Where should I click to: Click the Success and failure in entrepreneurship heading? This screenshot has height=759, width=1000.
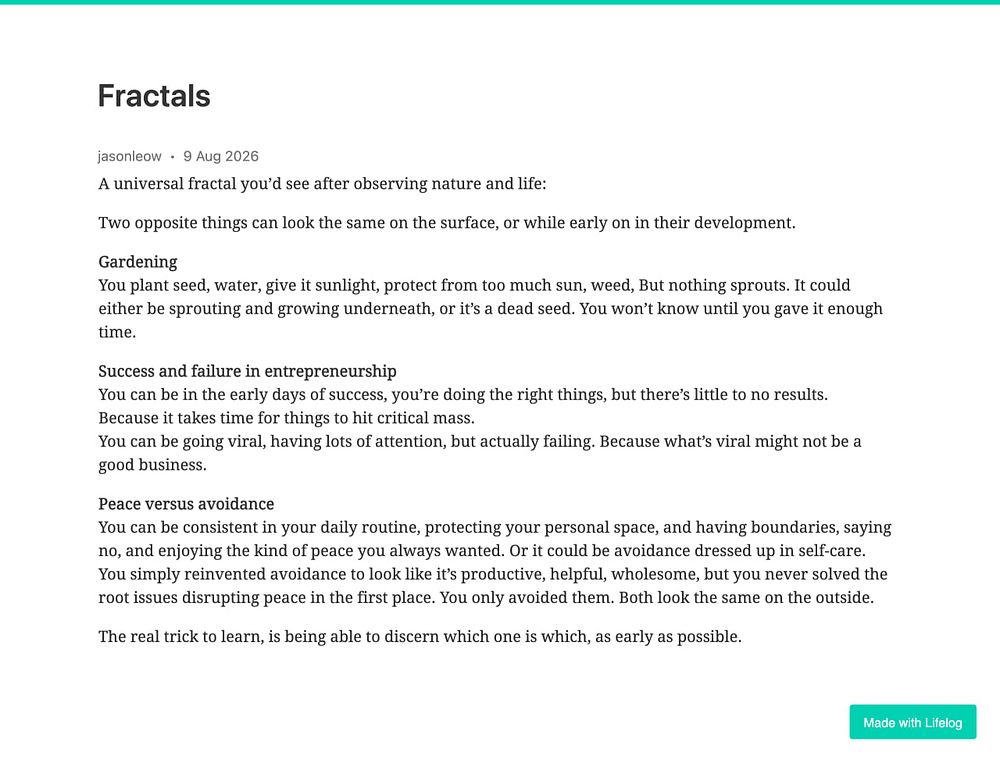coord(247,371)
